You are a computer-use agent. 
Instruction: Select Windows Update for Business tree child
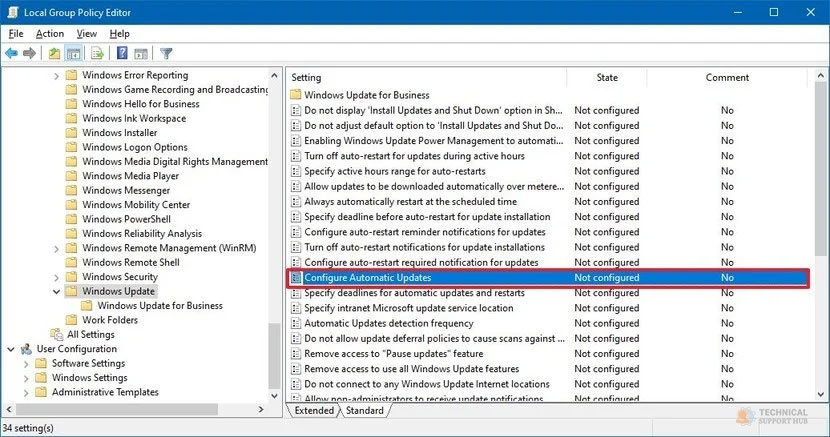(x=160, y=305)
